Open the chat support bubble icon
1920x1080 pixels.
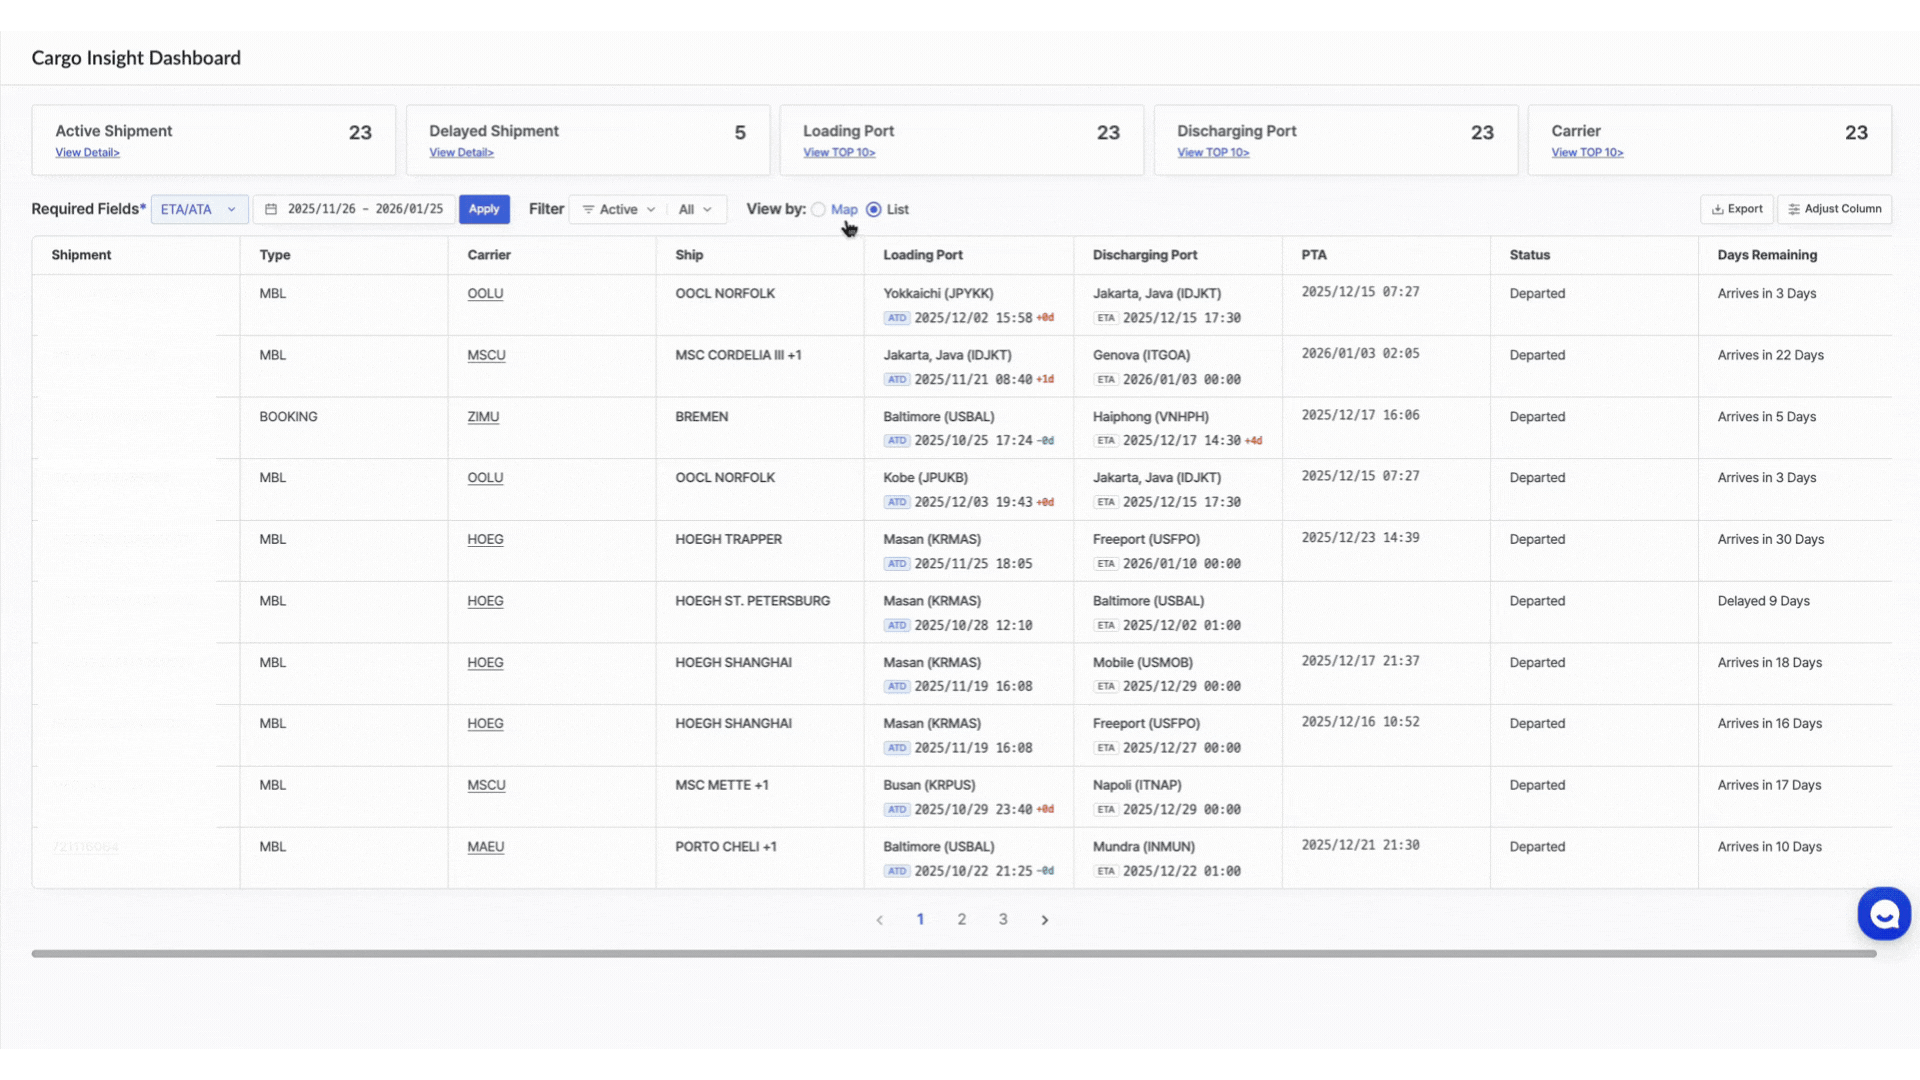click(1884, 914)
